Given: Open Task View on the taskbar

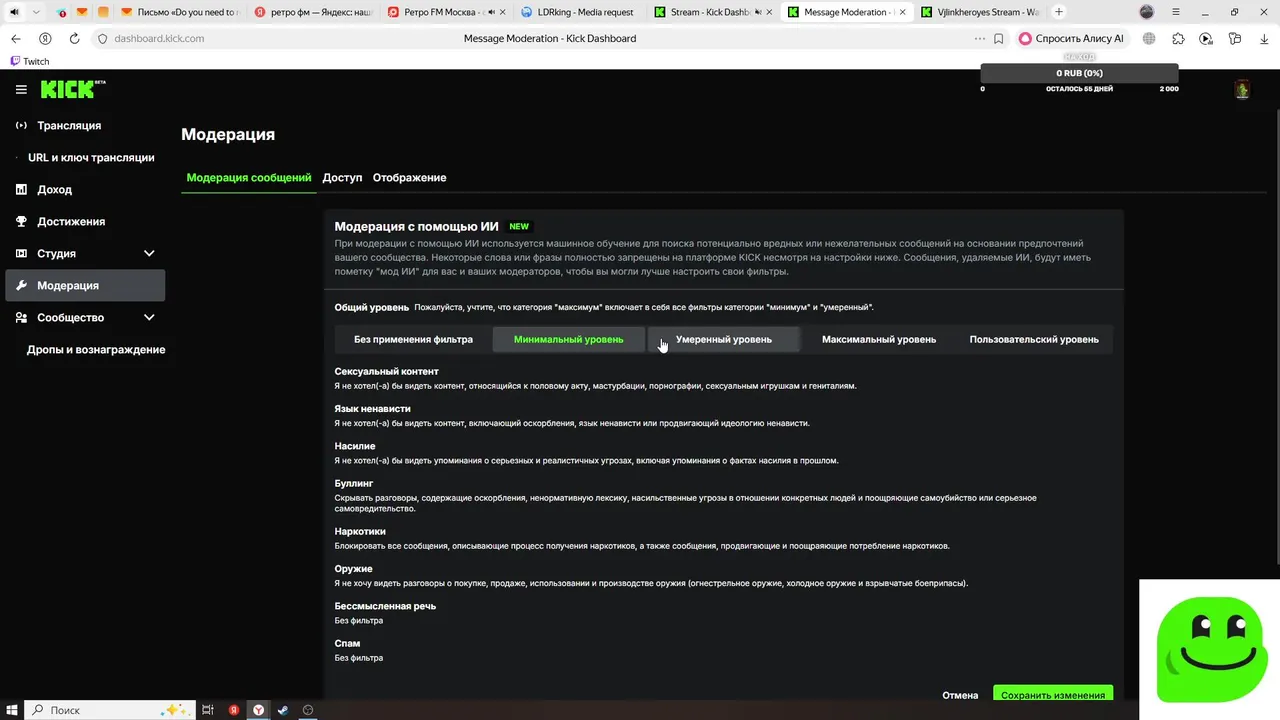Looking at the screenshot, I should pos(208,710).
